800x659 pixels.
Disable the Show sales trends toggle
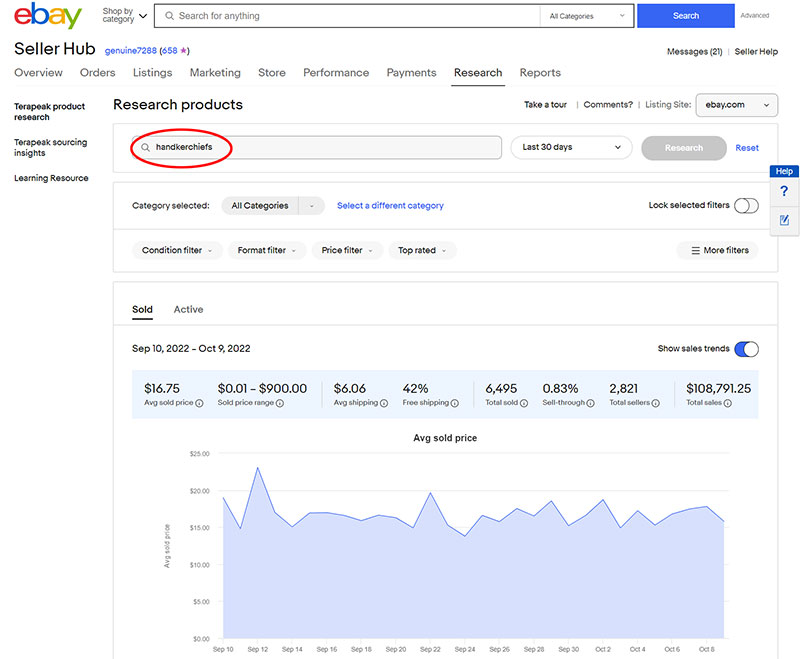tap(746, 349)
